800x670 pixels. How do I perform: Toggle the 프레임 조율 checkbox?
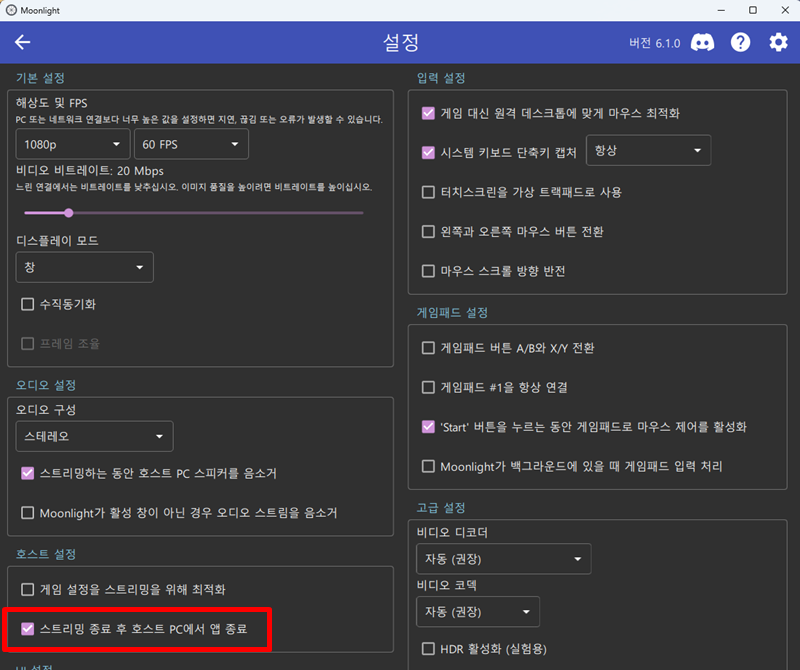[x=28, y=344]
